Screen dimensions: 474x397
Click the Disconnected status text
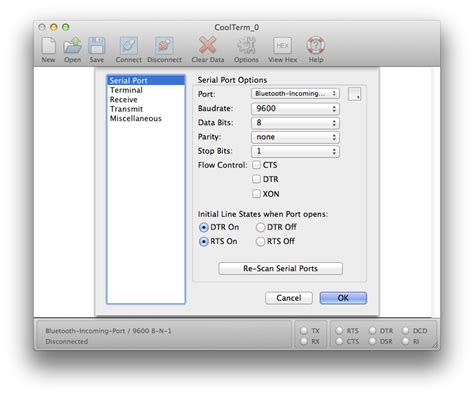click(x=67, y=341)
